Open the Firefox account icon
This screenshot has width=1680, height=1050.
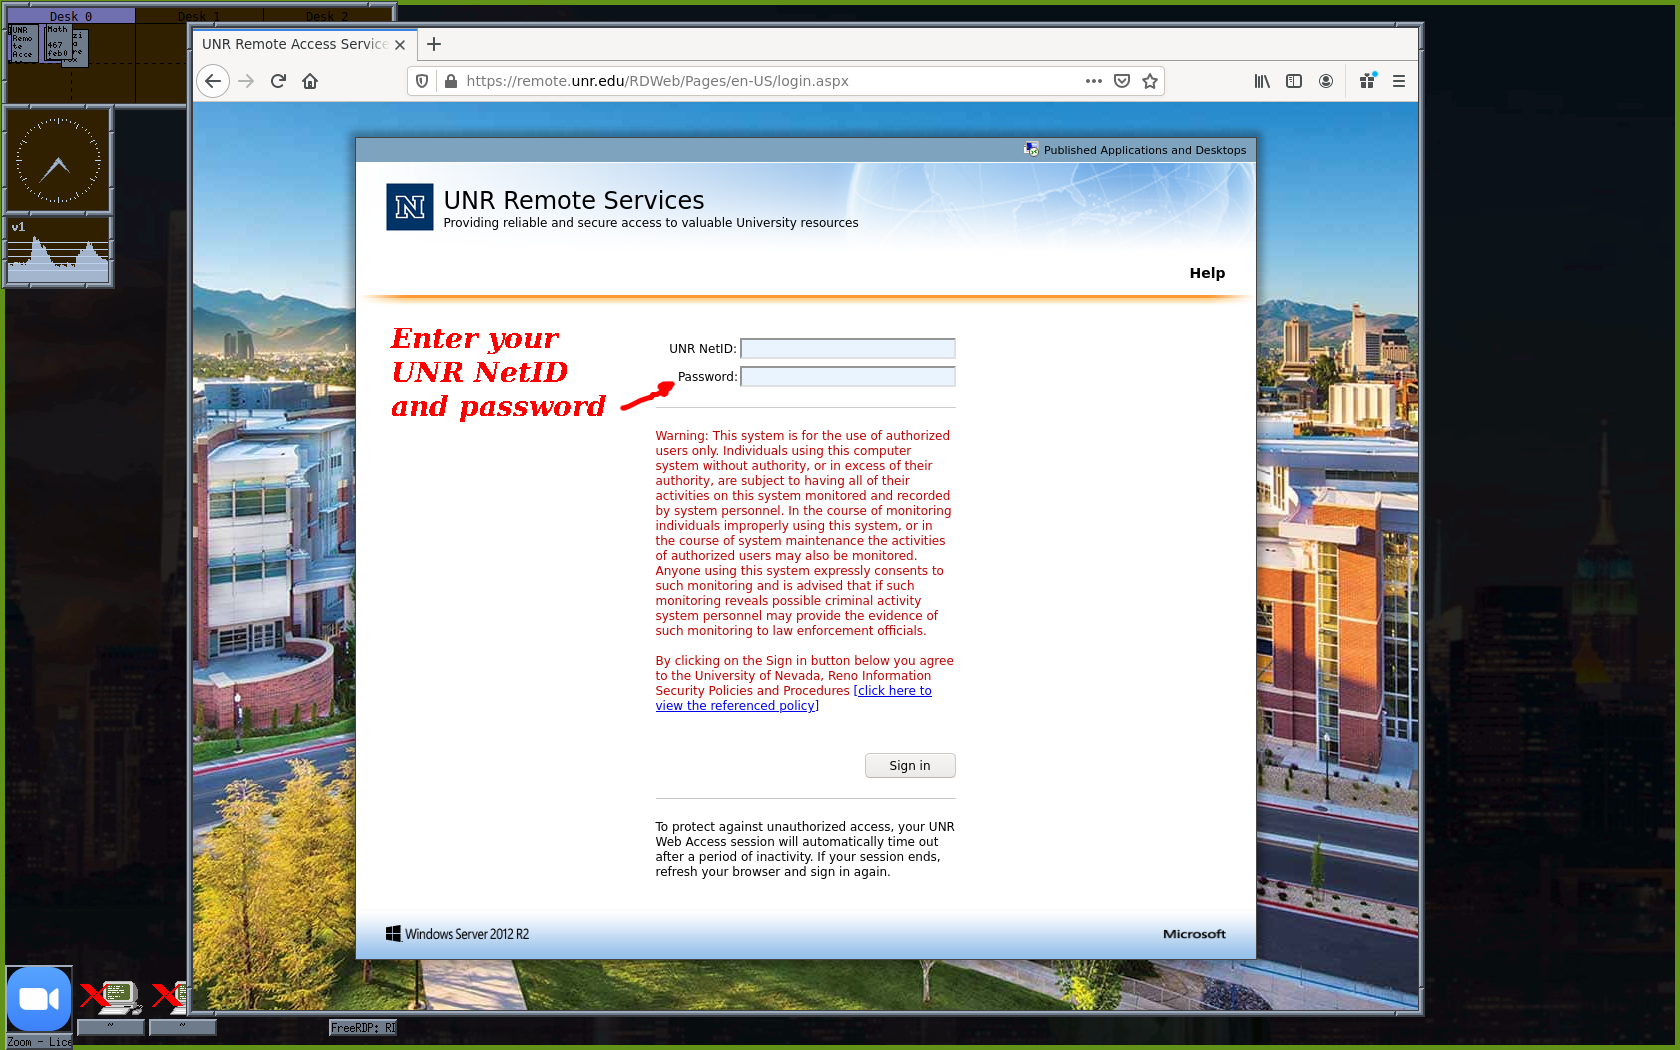click(1326, 81)
